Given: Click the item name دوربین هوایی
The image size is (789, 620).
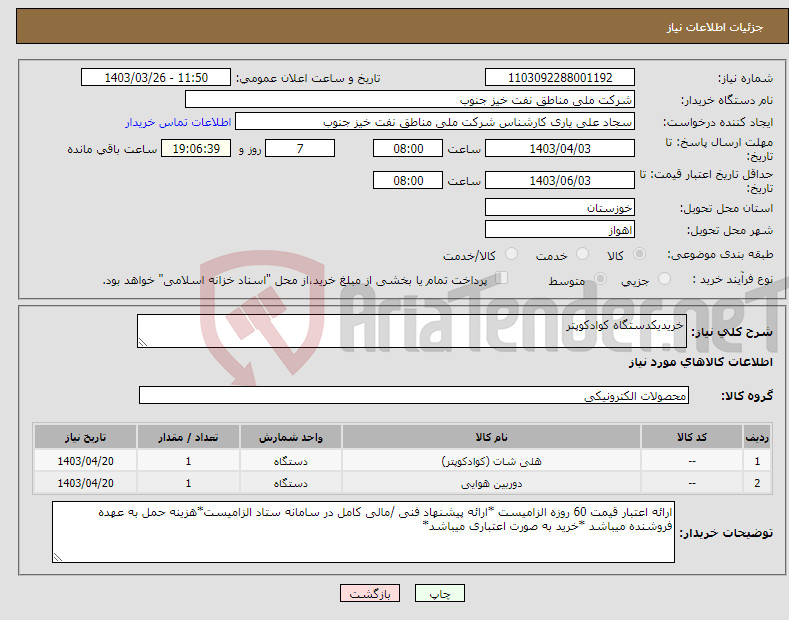Looking at the screenshot, I should [491, 483].
